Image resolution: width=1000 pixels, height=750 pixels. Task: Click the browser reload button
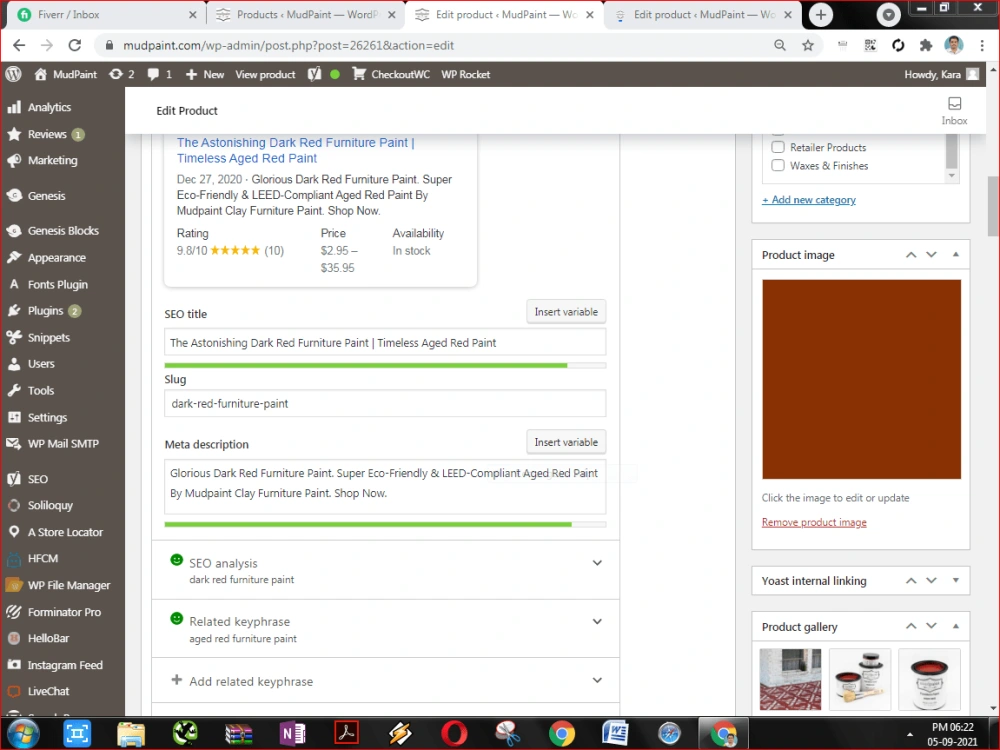75,45
